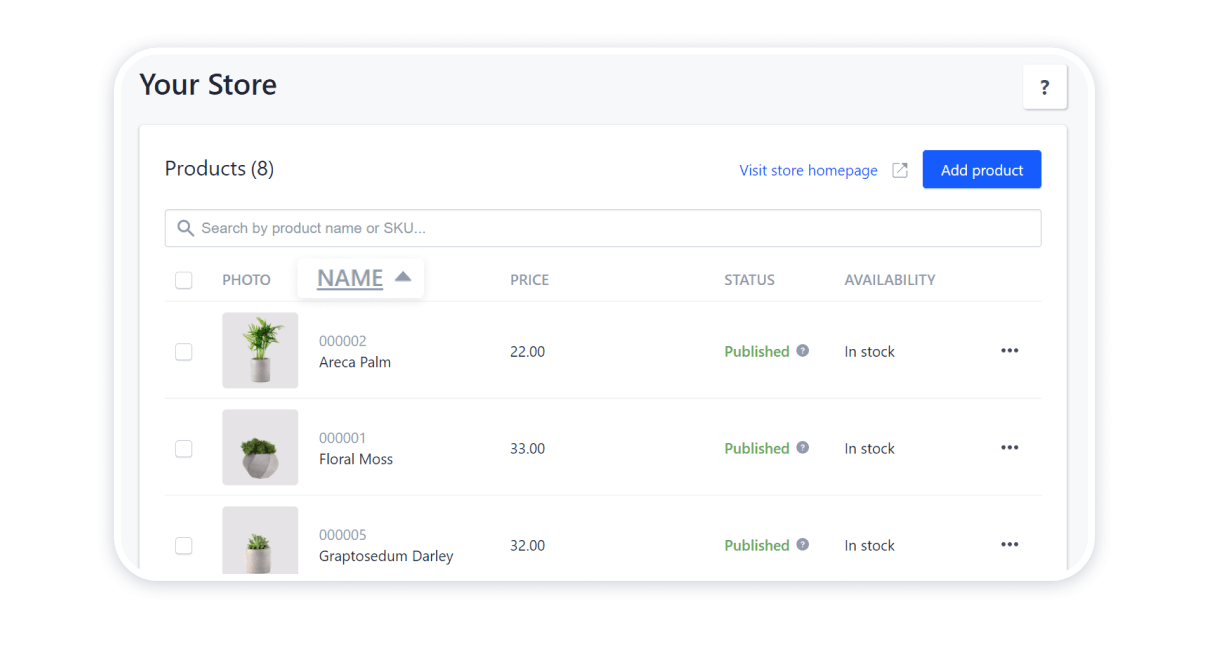Click the external link icon beside Visit store homepage
Screen dimensions: 1213x654
(899, 170)
